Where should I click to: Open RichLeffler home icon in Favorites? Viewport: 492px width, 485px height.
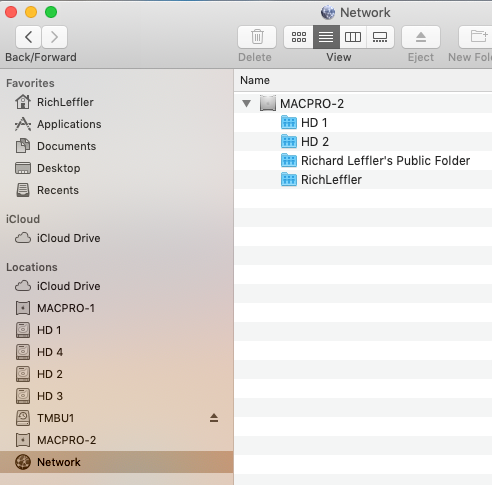tap(23, 102)
